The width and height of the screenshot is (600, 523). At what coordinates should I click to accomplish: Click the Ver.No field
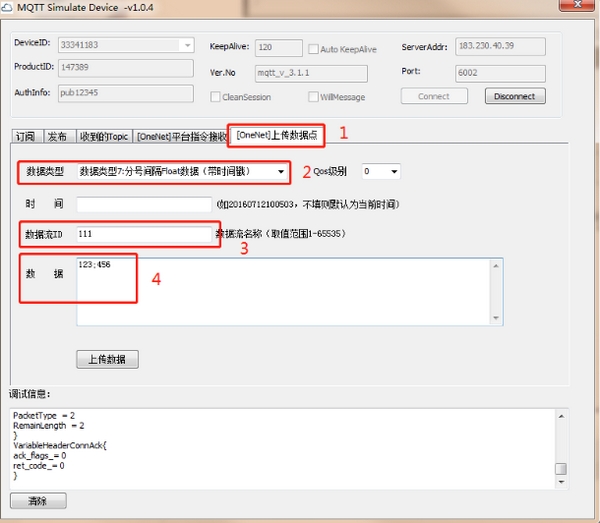[x=311, y=73]
